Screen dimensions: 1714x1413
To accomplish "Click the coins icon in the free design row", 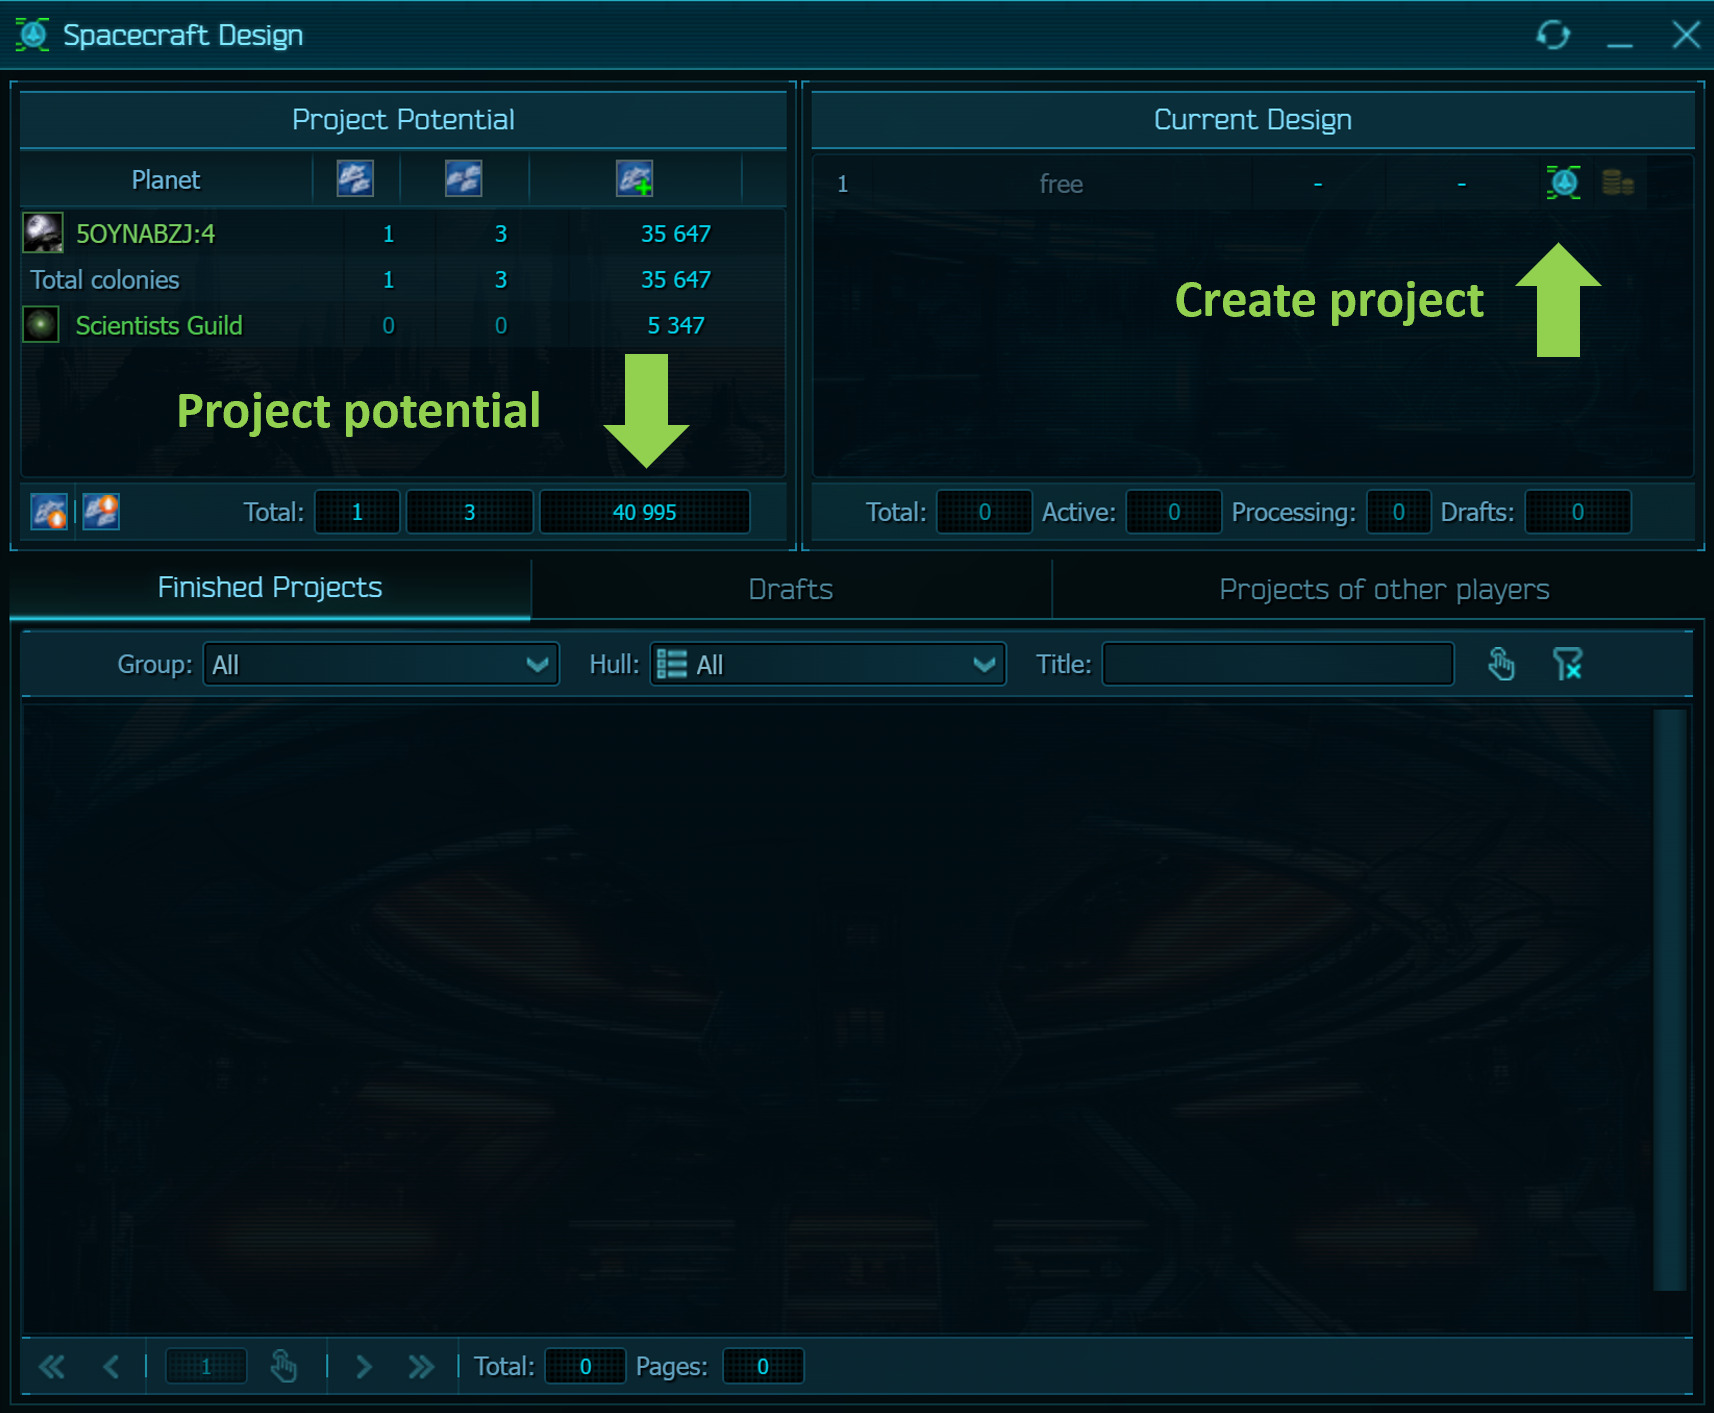I will pos(1617,183).
